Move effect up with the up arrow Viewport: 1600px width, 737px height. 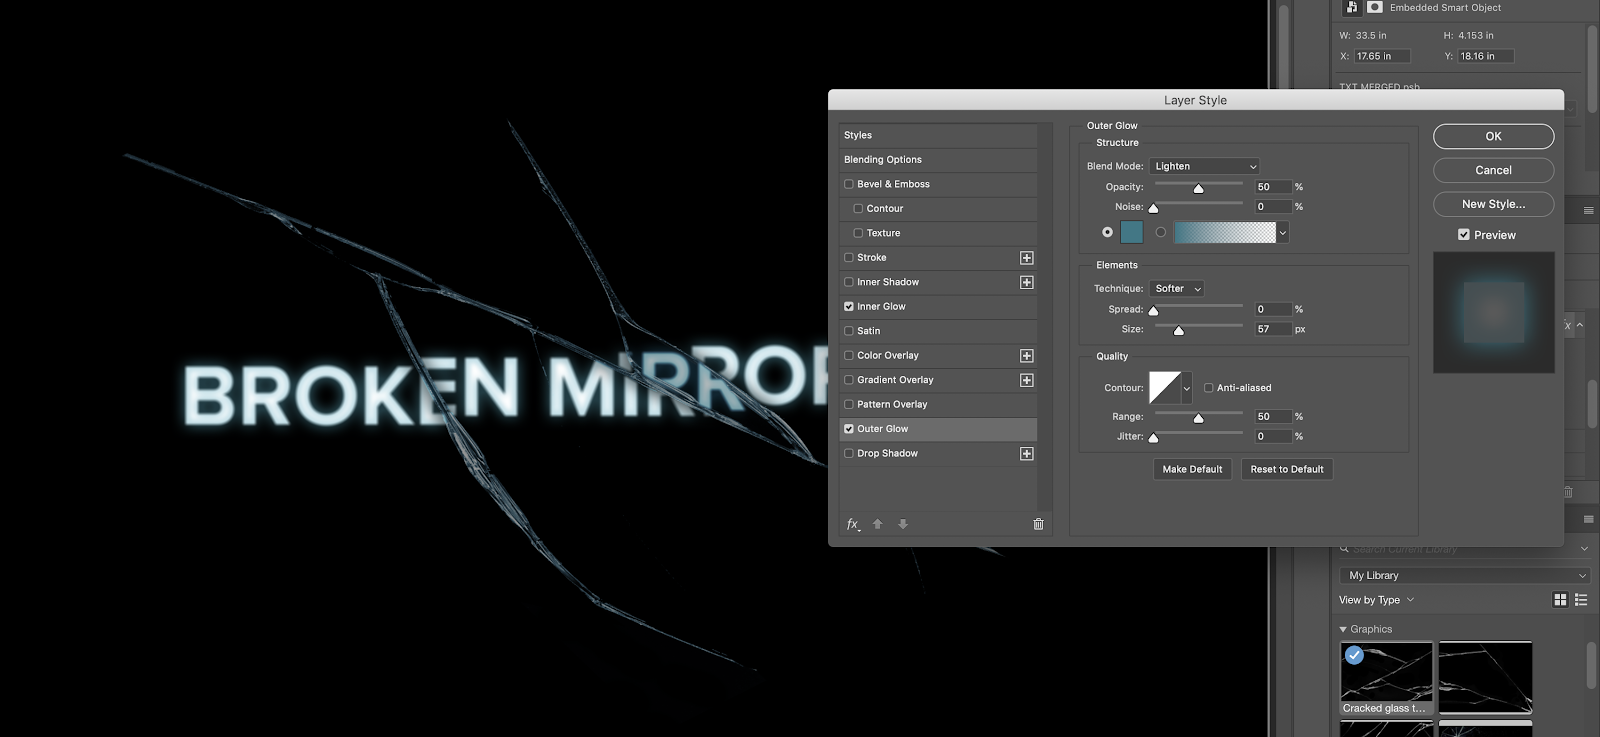tap(878, 524)
